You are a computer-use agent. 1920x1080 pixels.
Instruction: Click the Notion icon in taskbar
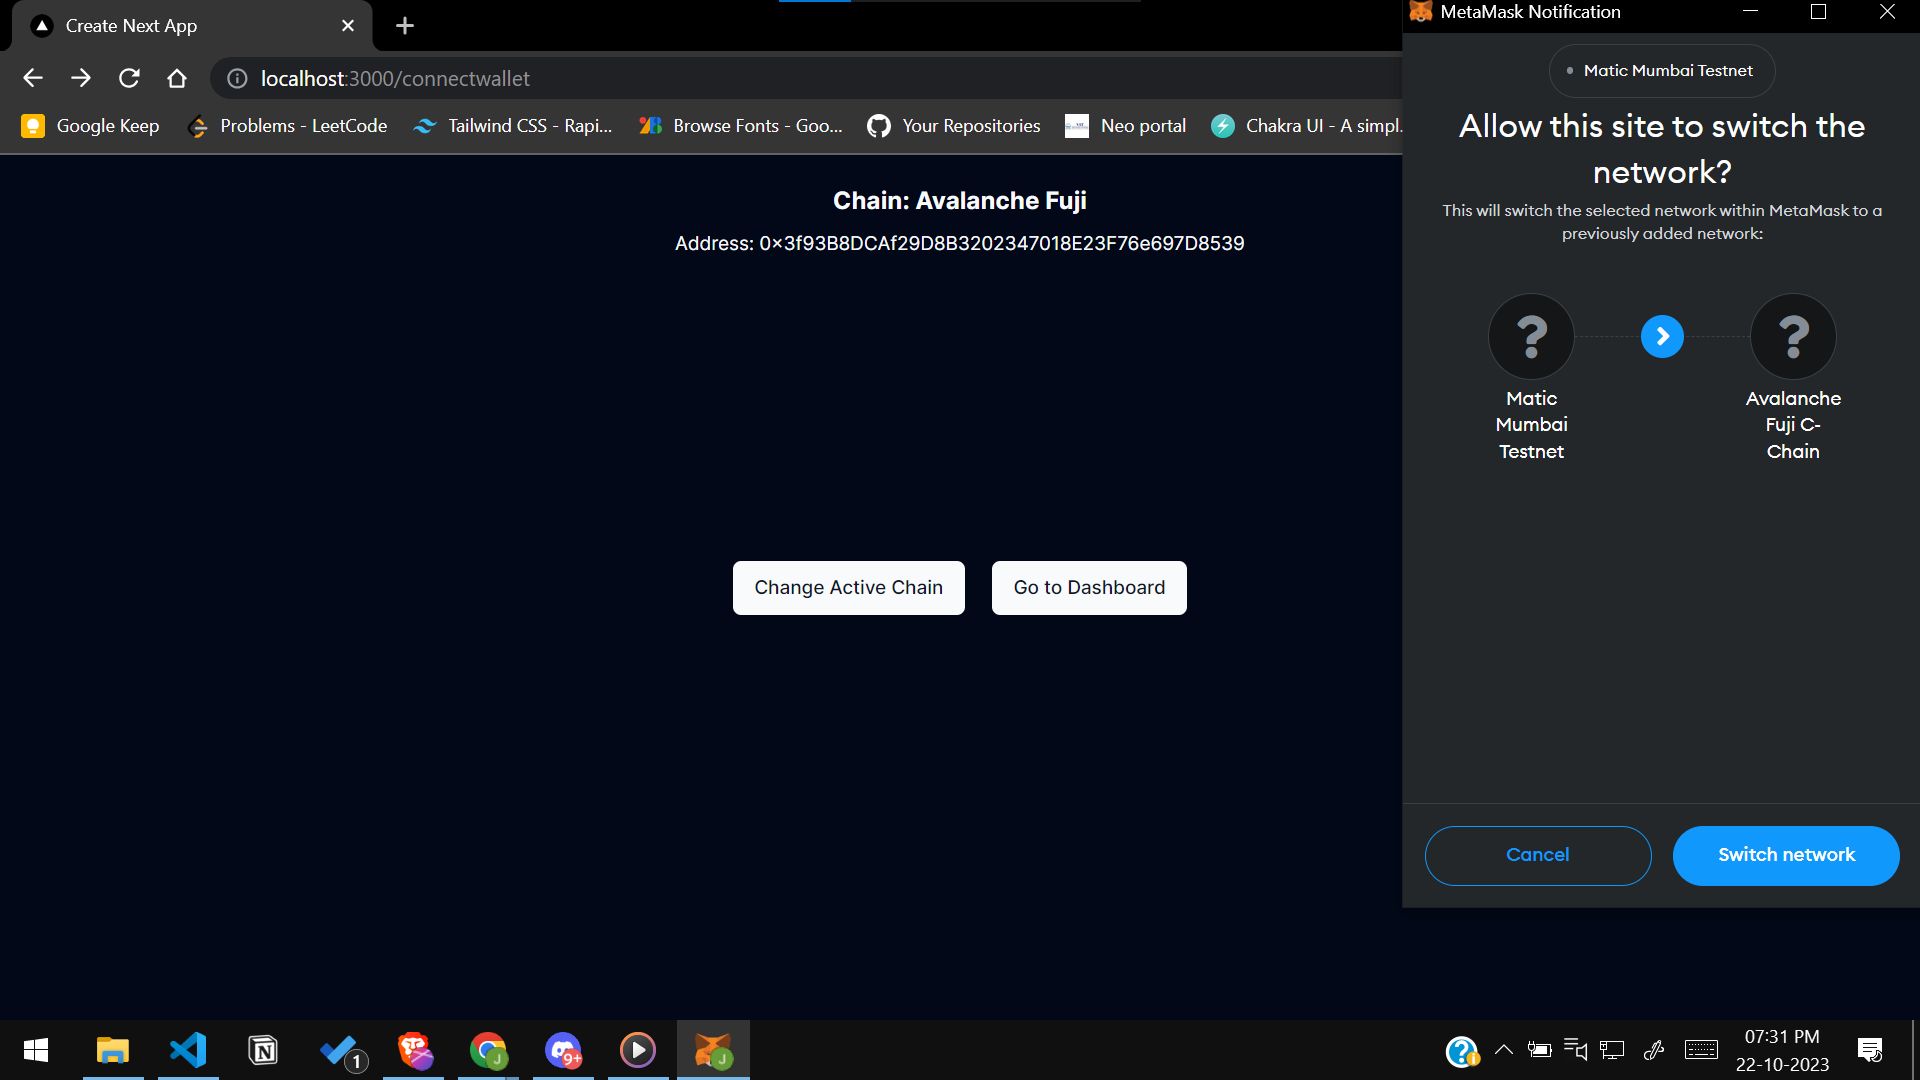[x=262, y=1050]
